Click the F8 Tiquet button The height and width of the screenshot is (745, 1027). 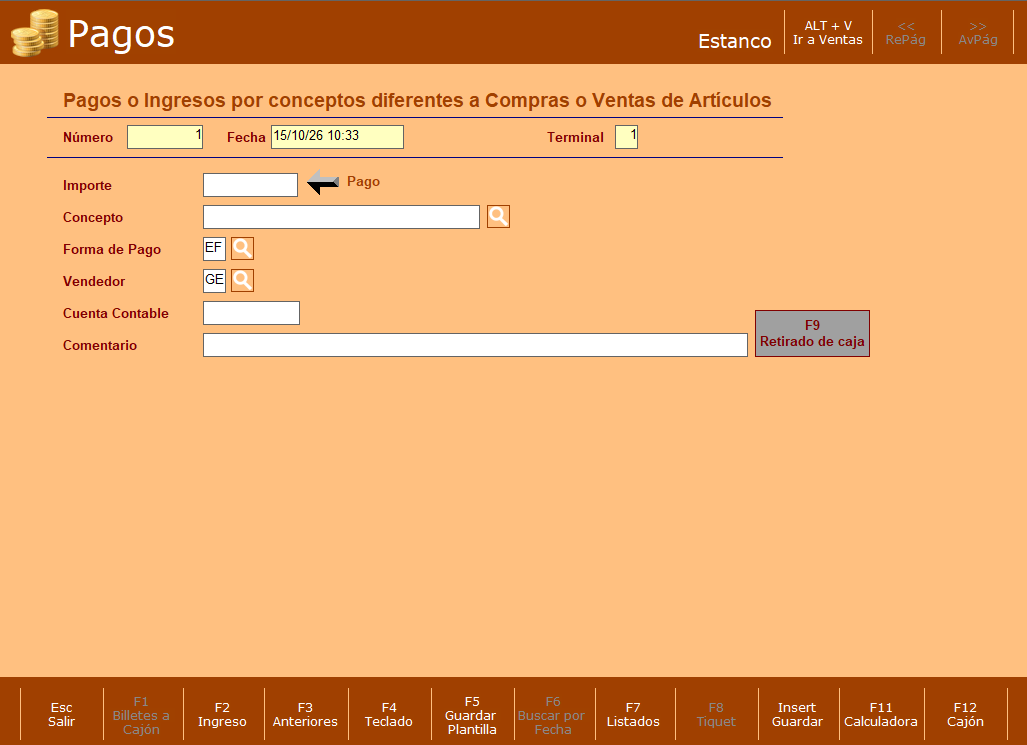coord(716,714)
